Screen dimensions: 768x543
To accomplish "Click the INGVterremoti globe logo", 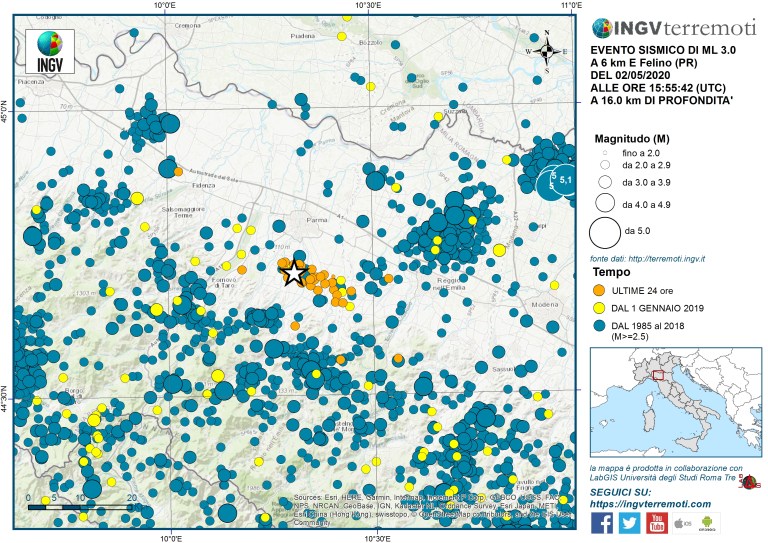I will pyautogui.click(x=605, y=29).
